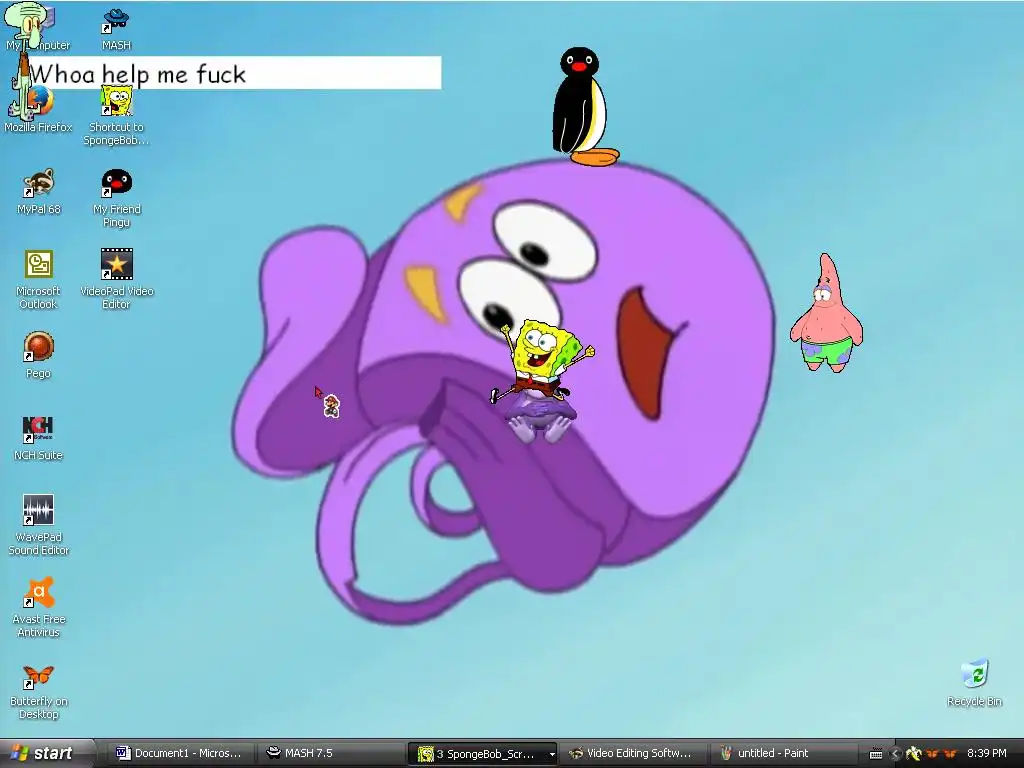Open the MASH desktop shortcut
The image size is (1024, 768).
116,29
